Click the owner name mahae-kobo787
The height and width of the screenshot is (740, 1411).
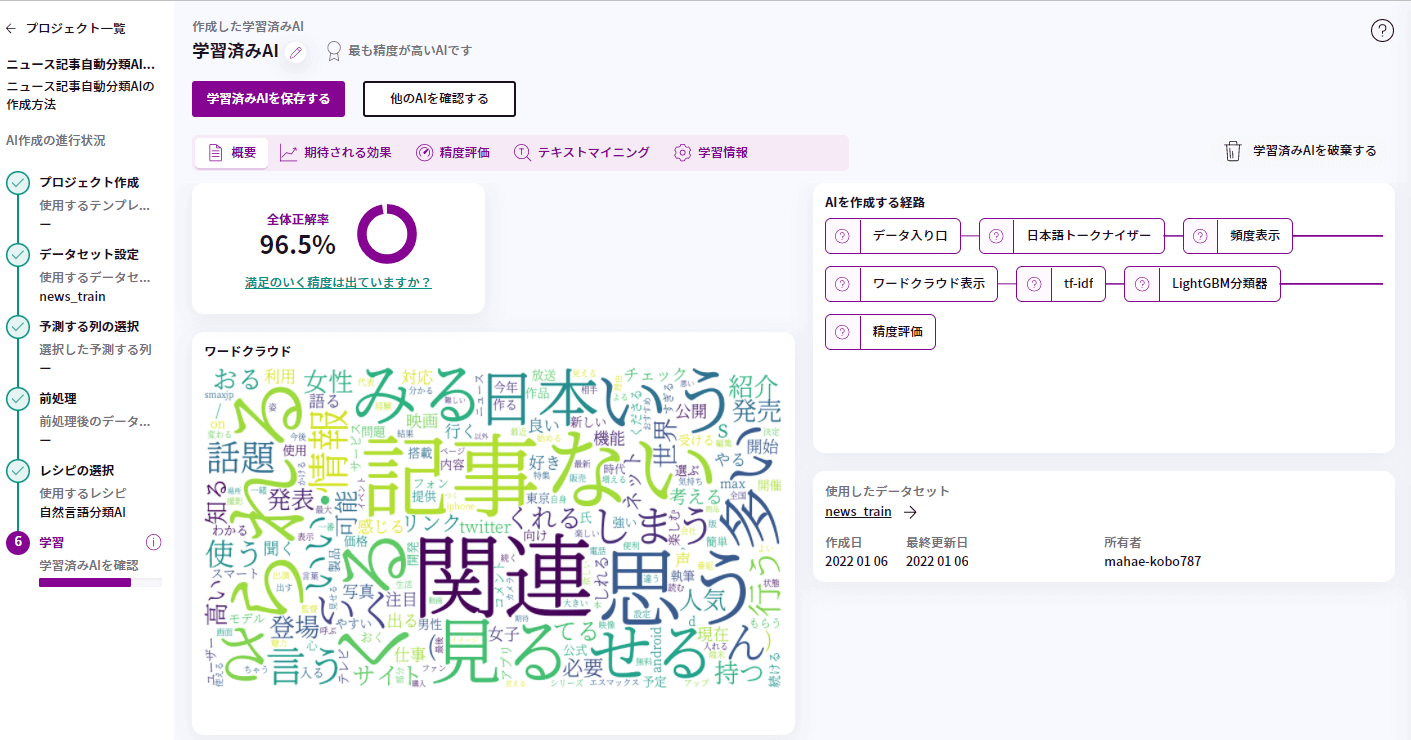[1152, 561]
